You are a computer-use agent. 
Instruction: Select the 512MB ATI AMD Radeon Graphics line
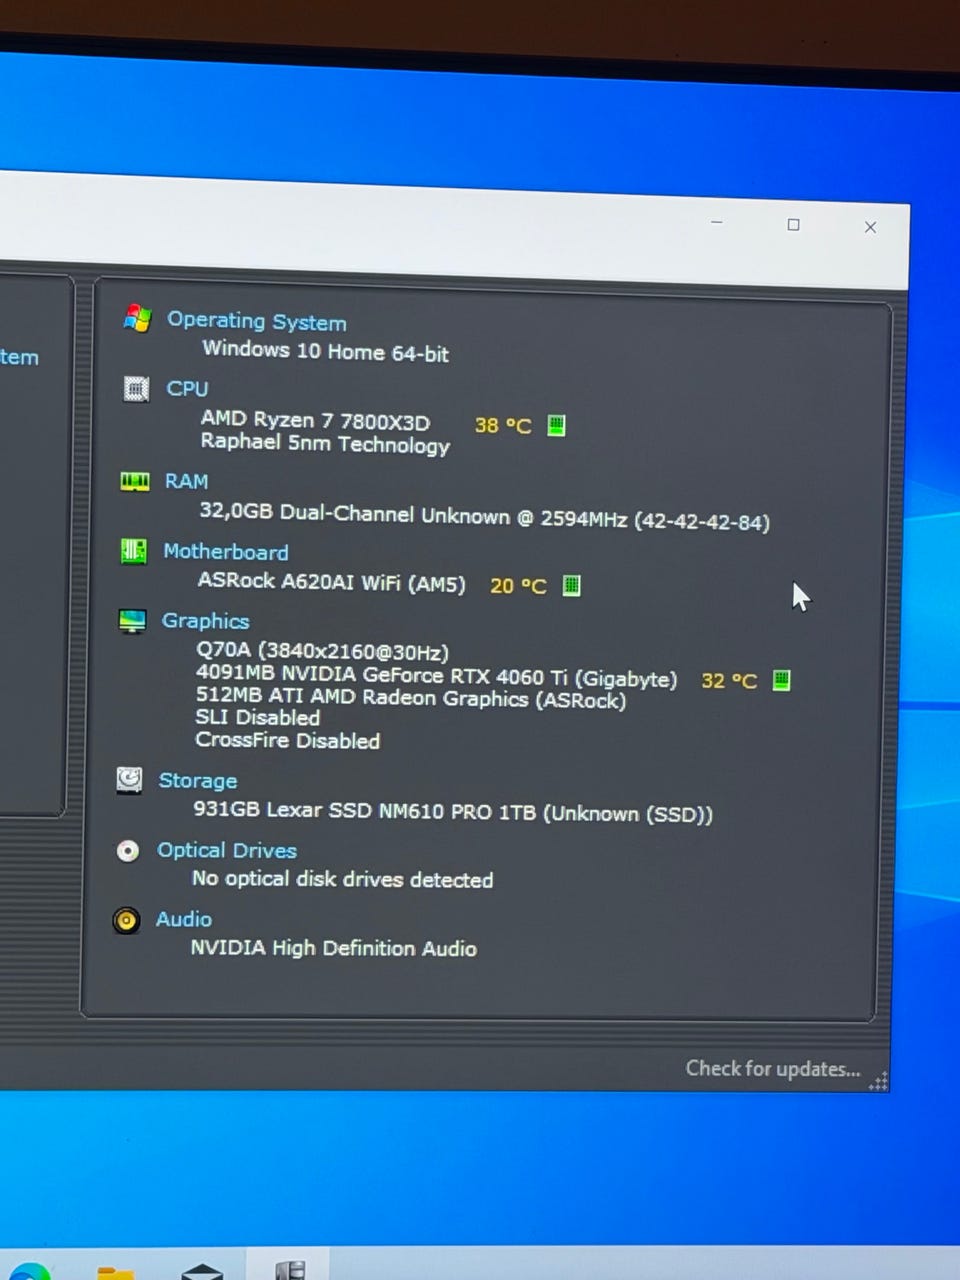click(411, 698)
